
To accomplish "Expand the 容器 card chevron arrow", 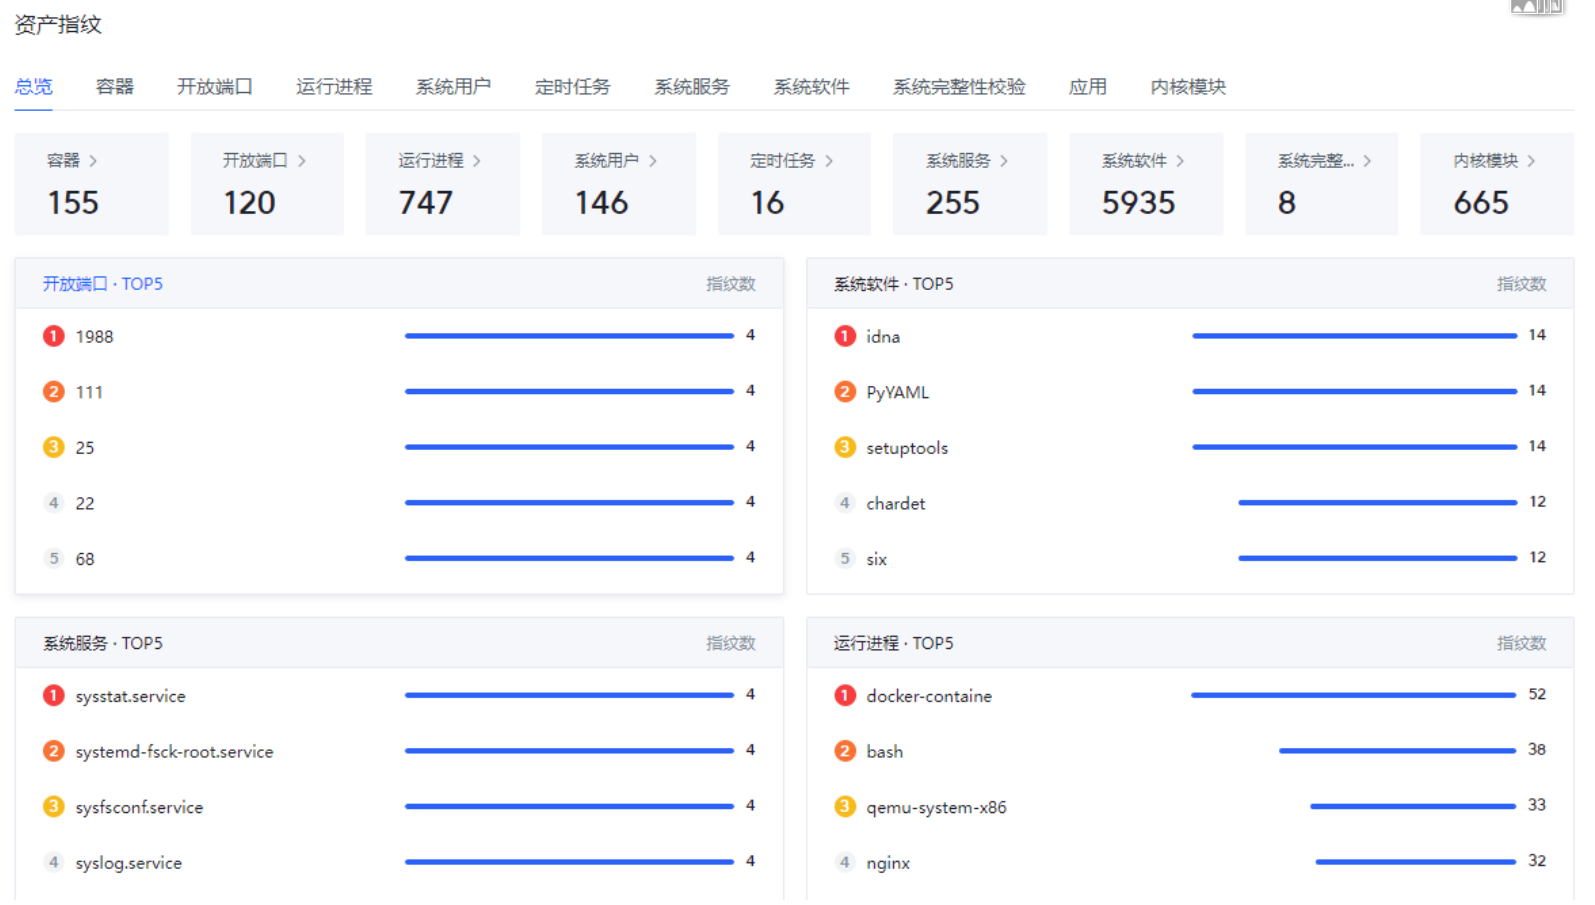I will pos(93,161).
